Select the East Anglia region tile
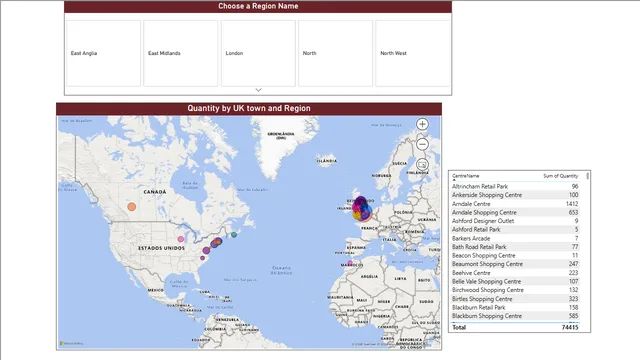The width and height of the screenshot is (640, 360). click(103, 53)
